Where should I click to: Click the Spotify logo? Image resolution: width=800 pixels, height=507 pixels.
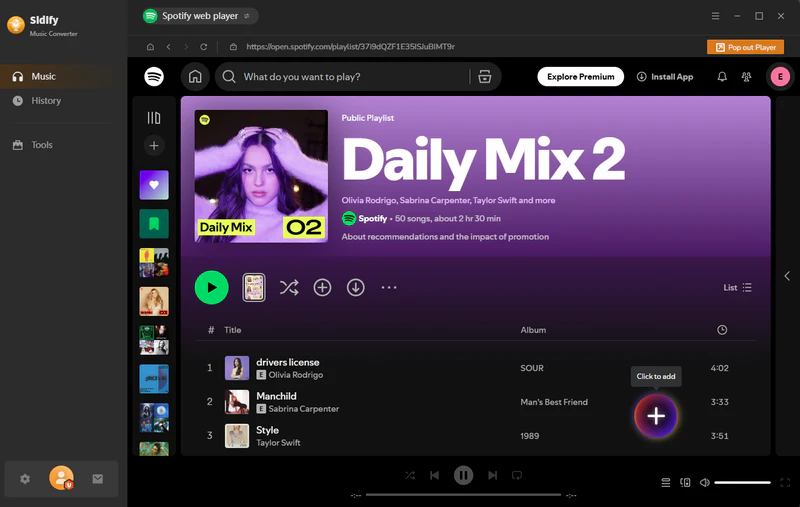(154, 77)
